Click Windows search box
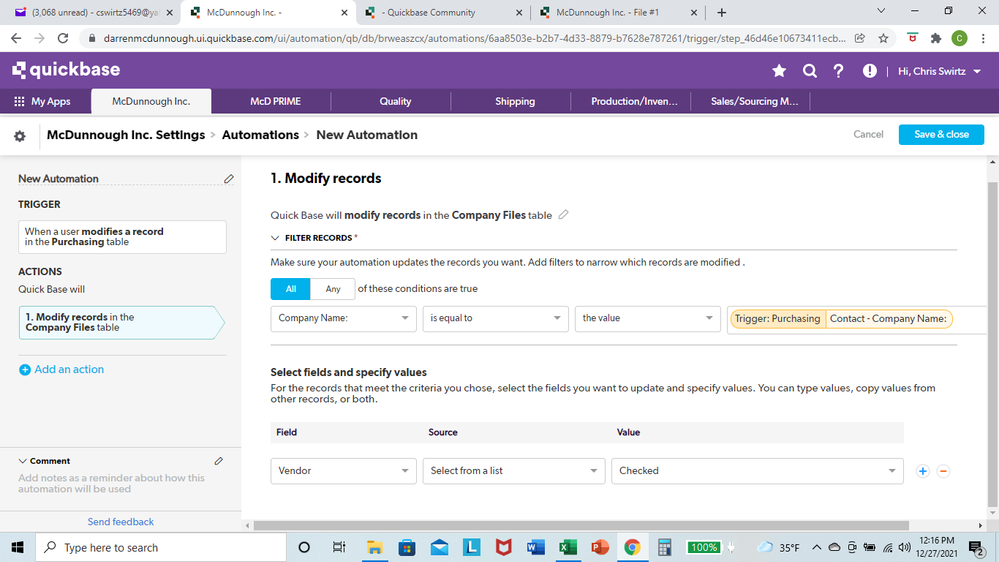Image resolution: width=999 pixels, height=562 pixels. pos(161,547)
